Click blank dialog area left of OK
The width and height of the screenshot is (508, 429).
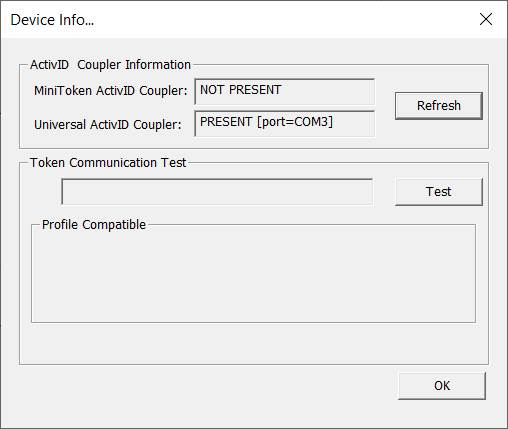click(207, 386)
